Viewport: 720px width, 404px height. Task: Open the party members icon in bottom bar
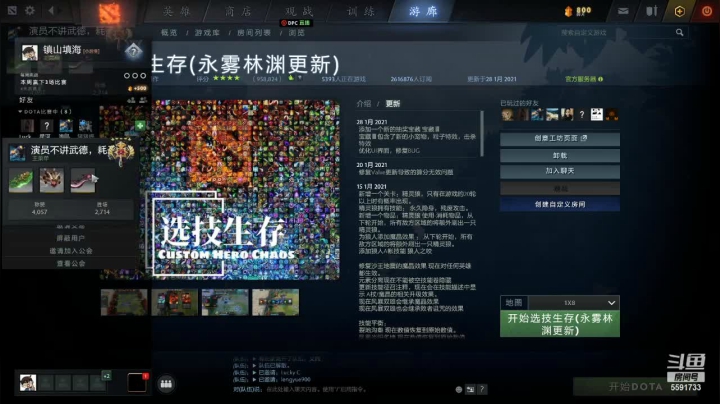click(166, 384)
